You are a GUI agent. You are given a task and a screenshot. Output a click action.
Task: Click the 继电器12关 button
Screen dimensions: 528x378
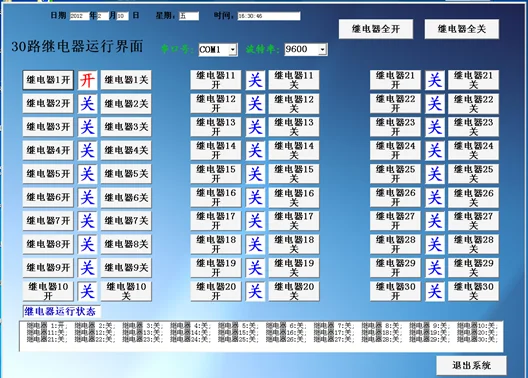coord(294,103)
